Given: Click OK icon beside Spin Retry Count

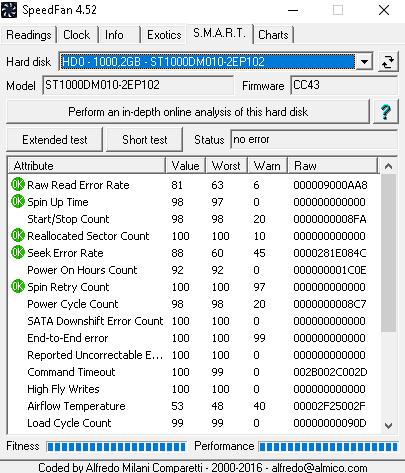Looking at the screenshot, I should 18,286.
